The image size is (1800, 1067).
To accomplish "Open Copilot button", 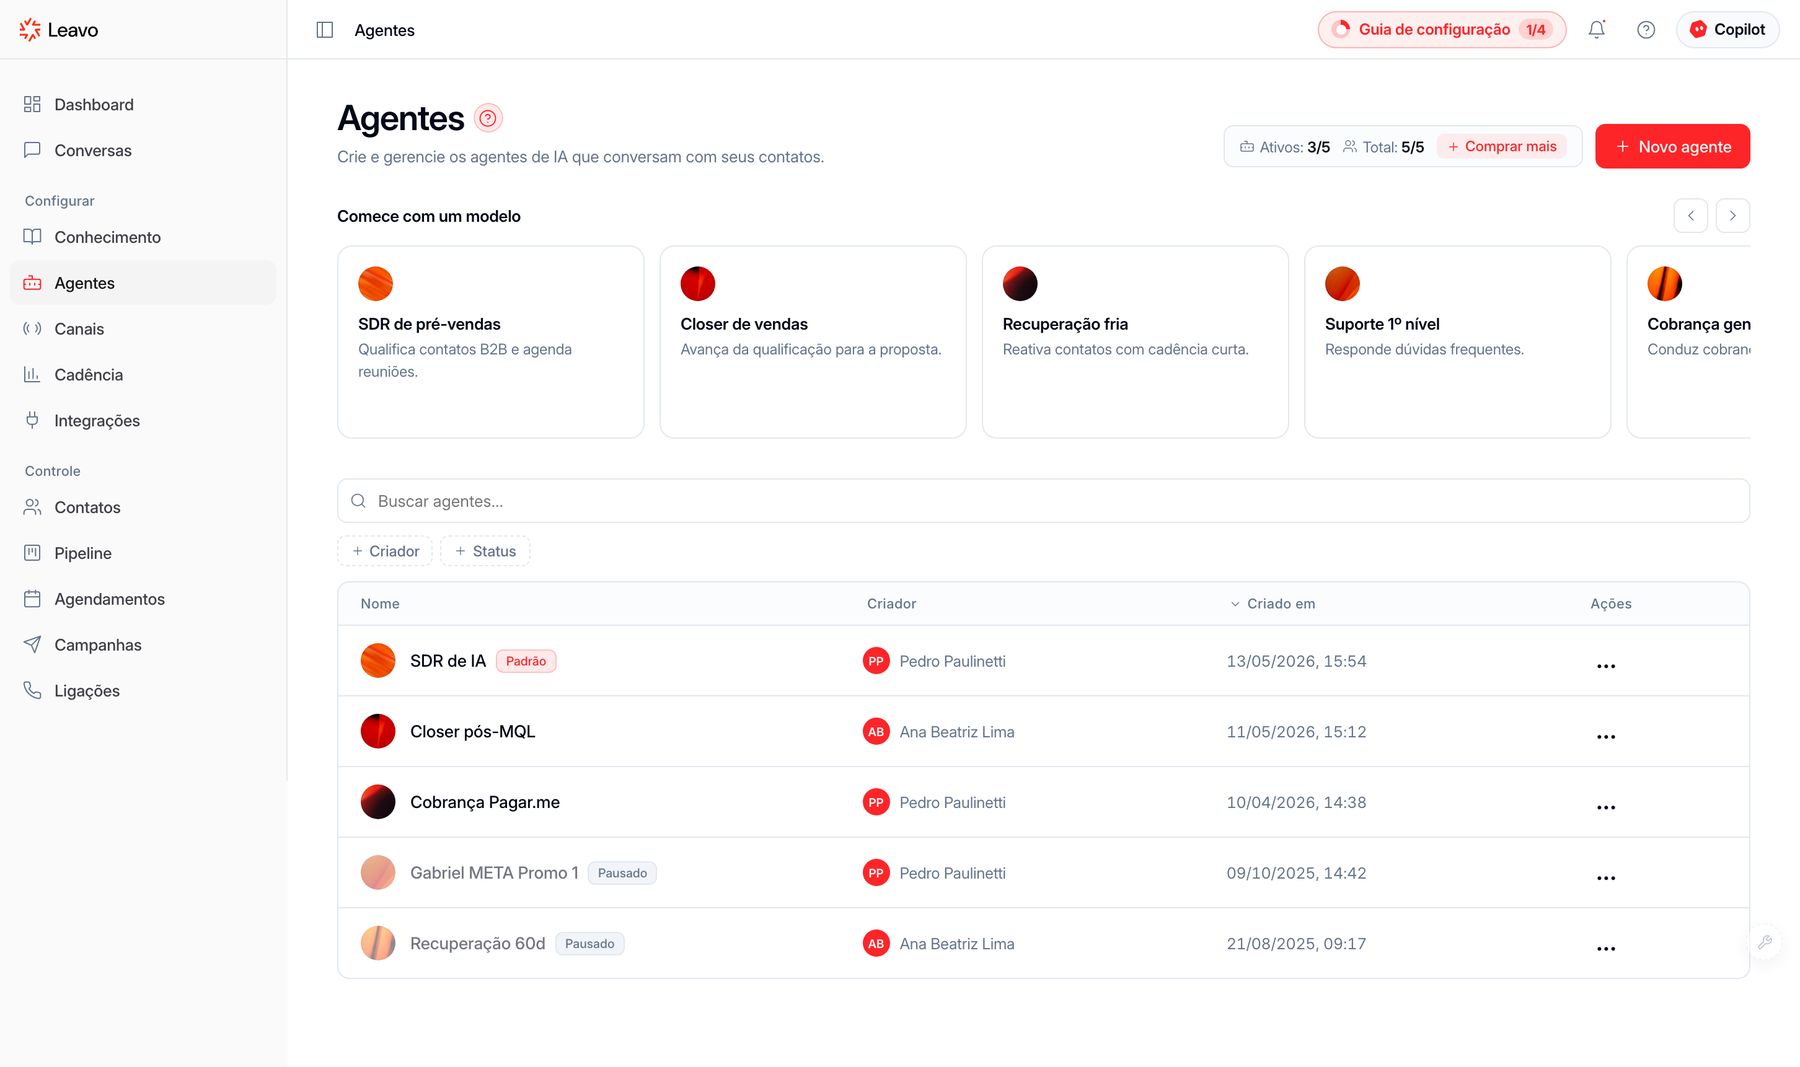I will 1728,30.
